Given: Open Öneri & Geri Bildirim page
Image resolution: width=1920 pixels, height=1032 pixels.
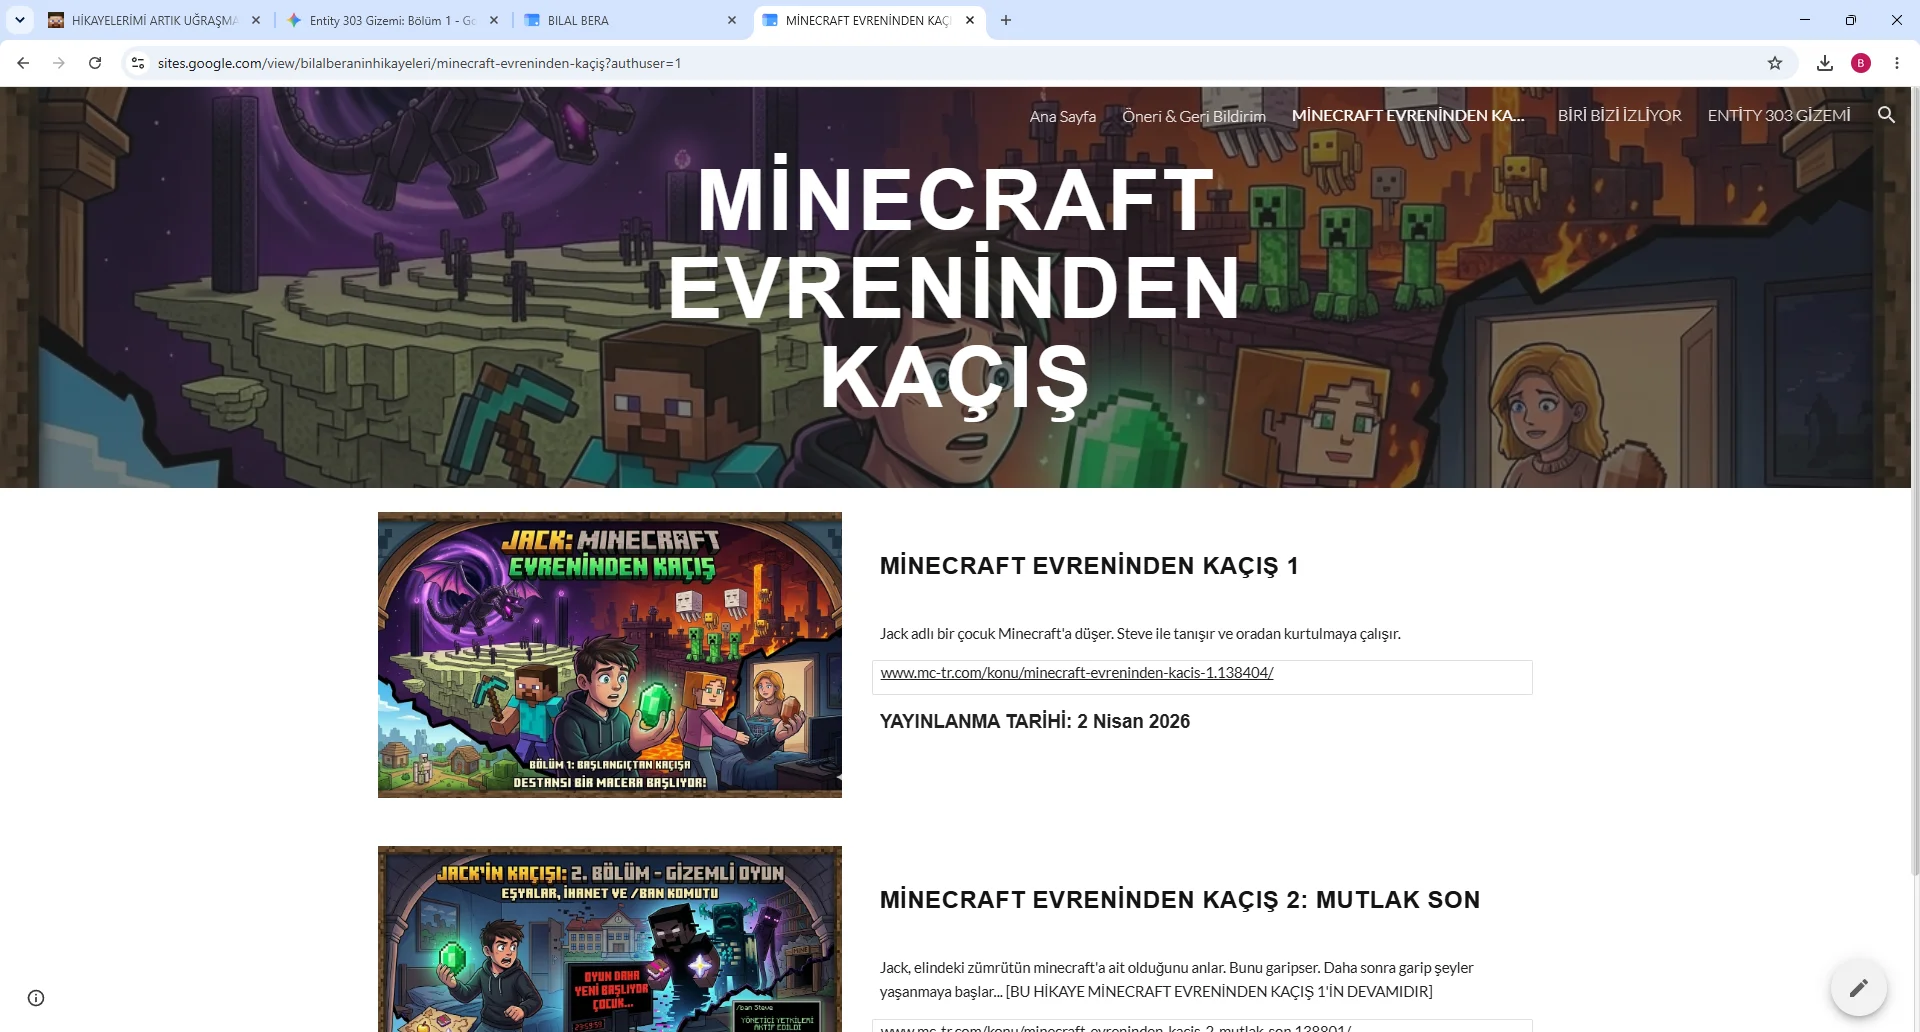Looking at the screenshot, I should point(1194,116).
